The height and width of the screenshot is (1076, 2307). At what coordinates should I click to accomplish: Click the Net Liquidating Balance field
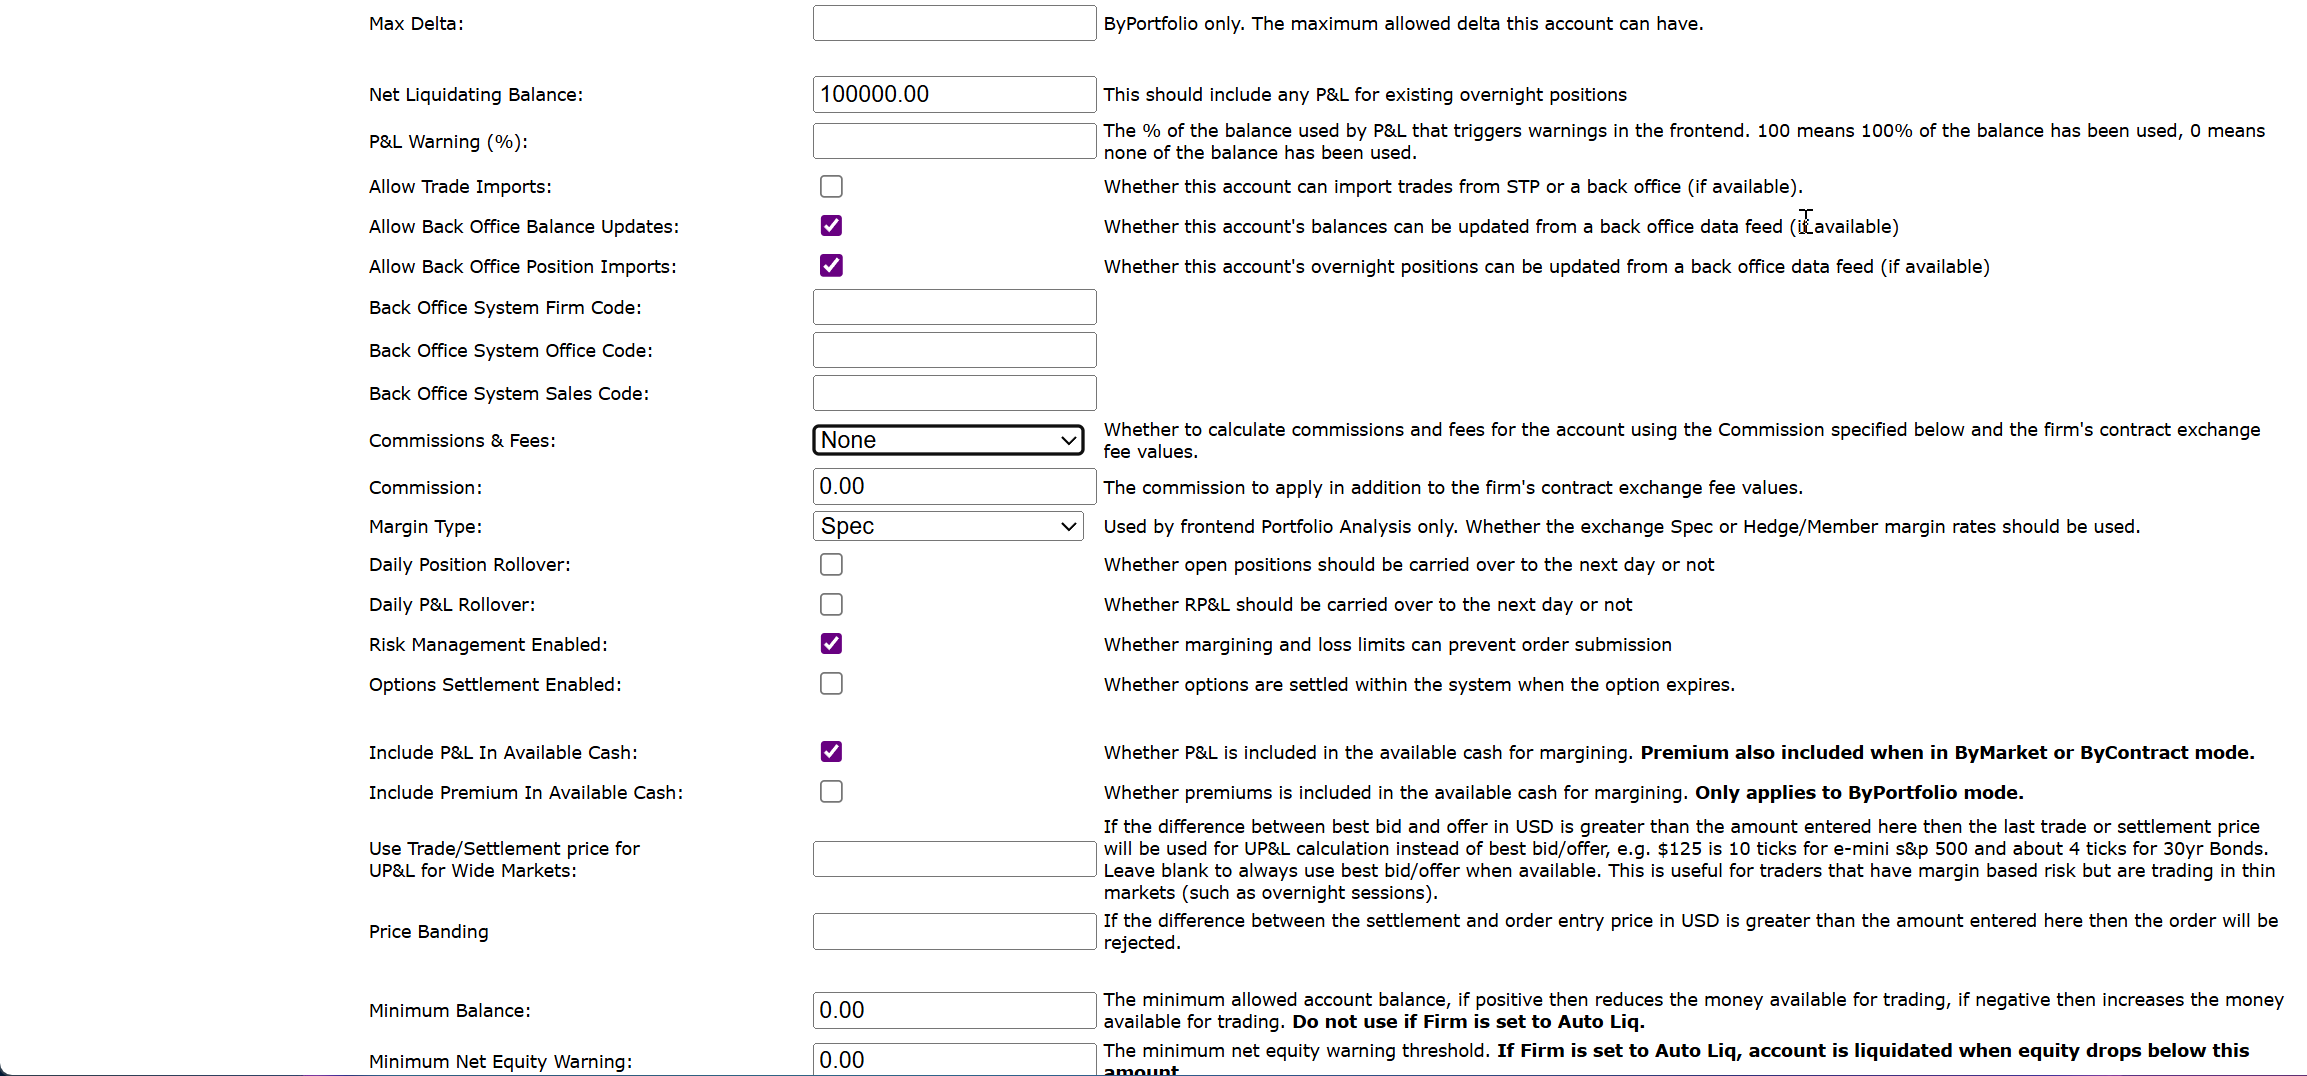[x=954, y=94]
